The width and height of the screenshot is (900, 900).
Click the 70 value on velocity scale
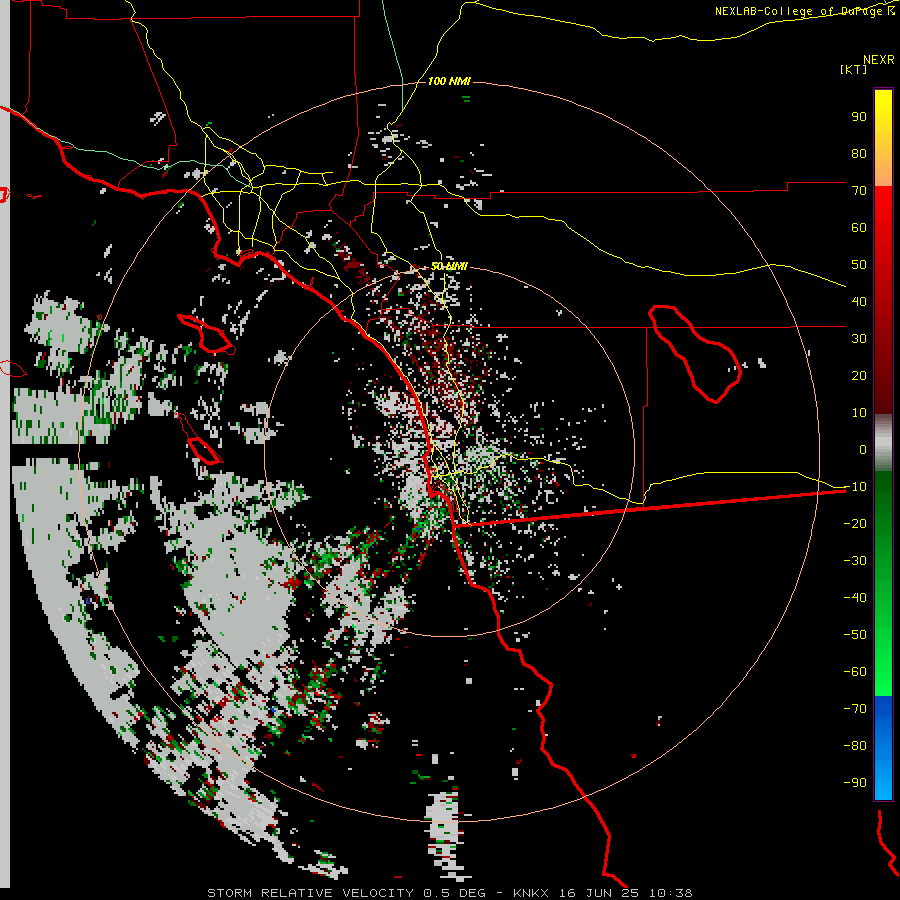(x=859, y=191)
